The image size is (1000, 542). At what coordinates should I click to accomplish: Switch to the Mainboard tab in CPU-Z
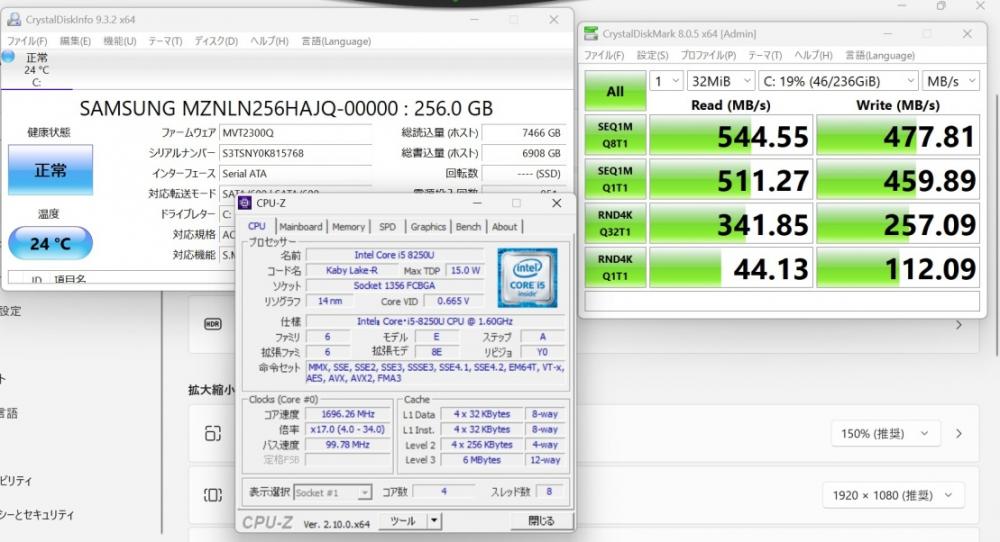(x=300, y=226)
